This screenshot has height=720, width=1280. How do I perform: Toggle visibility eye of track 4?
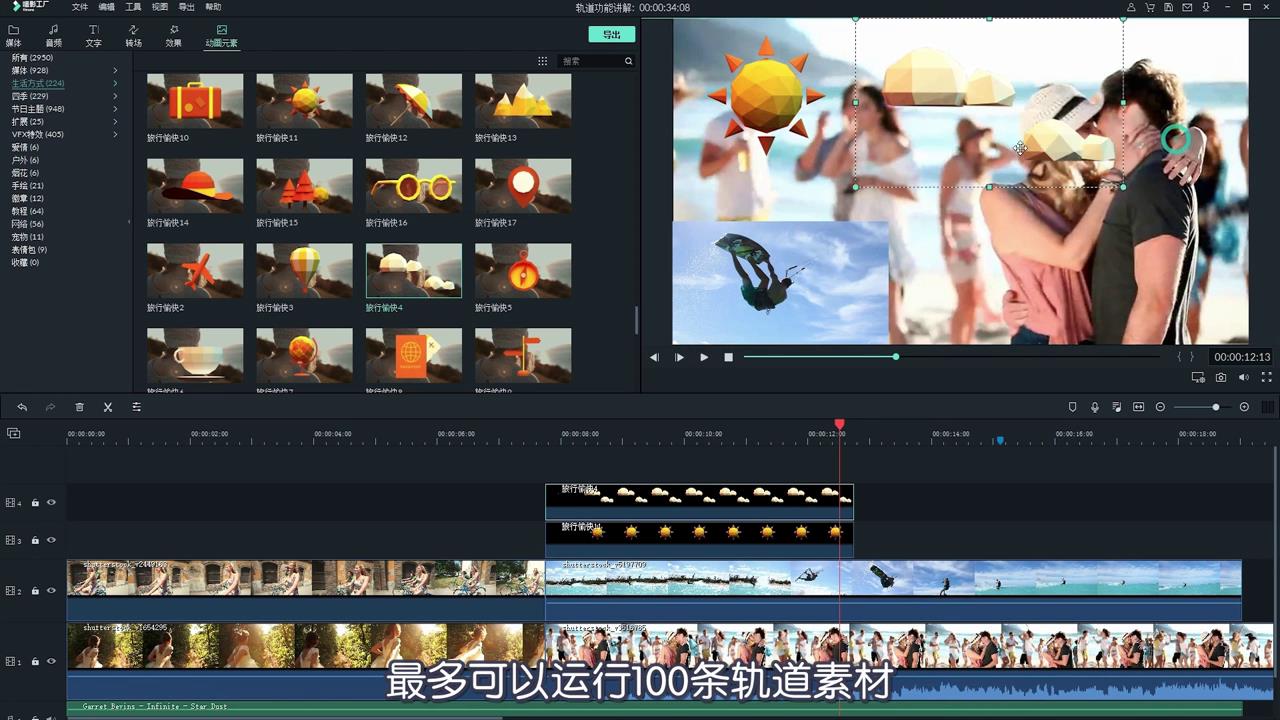[51, 503]
